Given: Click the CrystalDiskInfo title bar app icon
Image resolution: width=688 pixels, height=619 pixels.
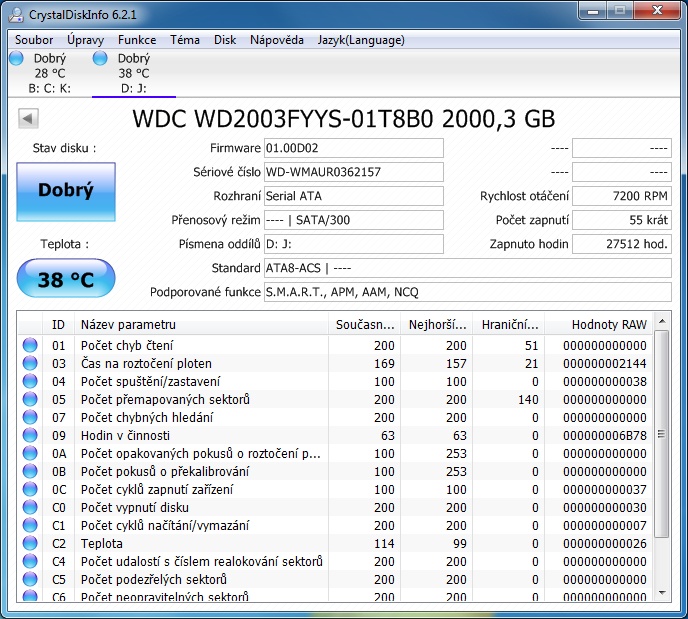Looking at the screenshot, I should 16,14.
